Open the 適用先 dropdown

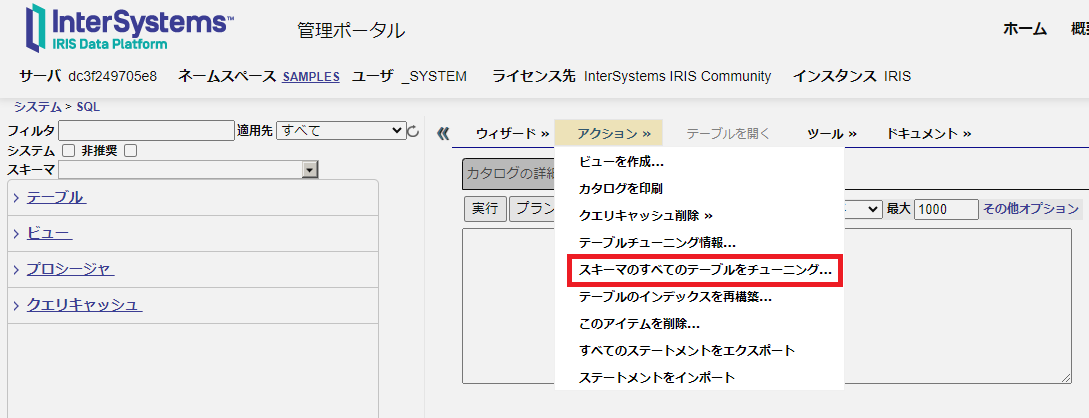click(340, 130)
